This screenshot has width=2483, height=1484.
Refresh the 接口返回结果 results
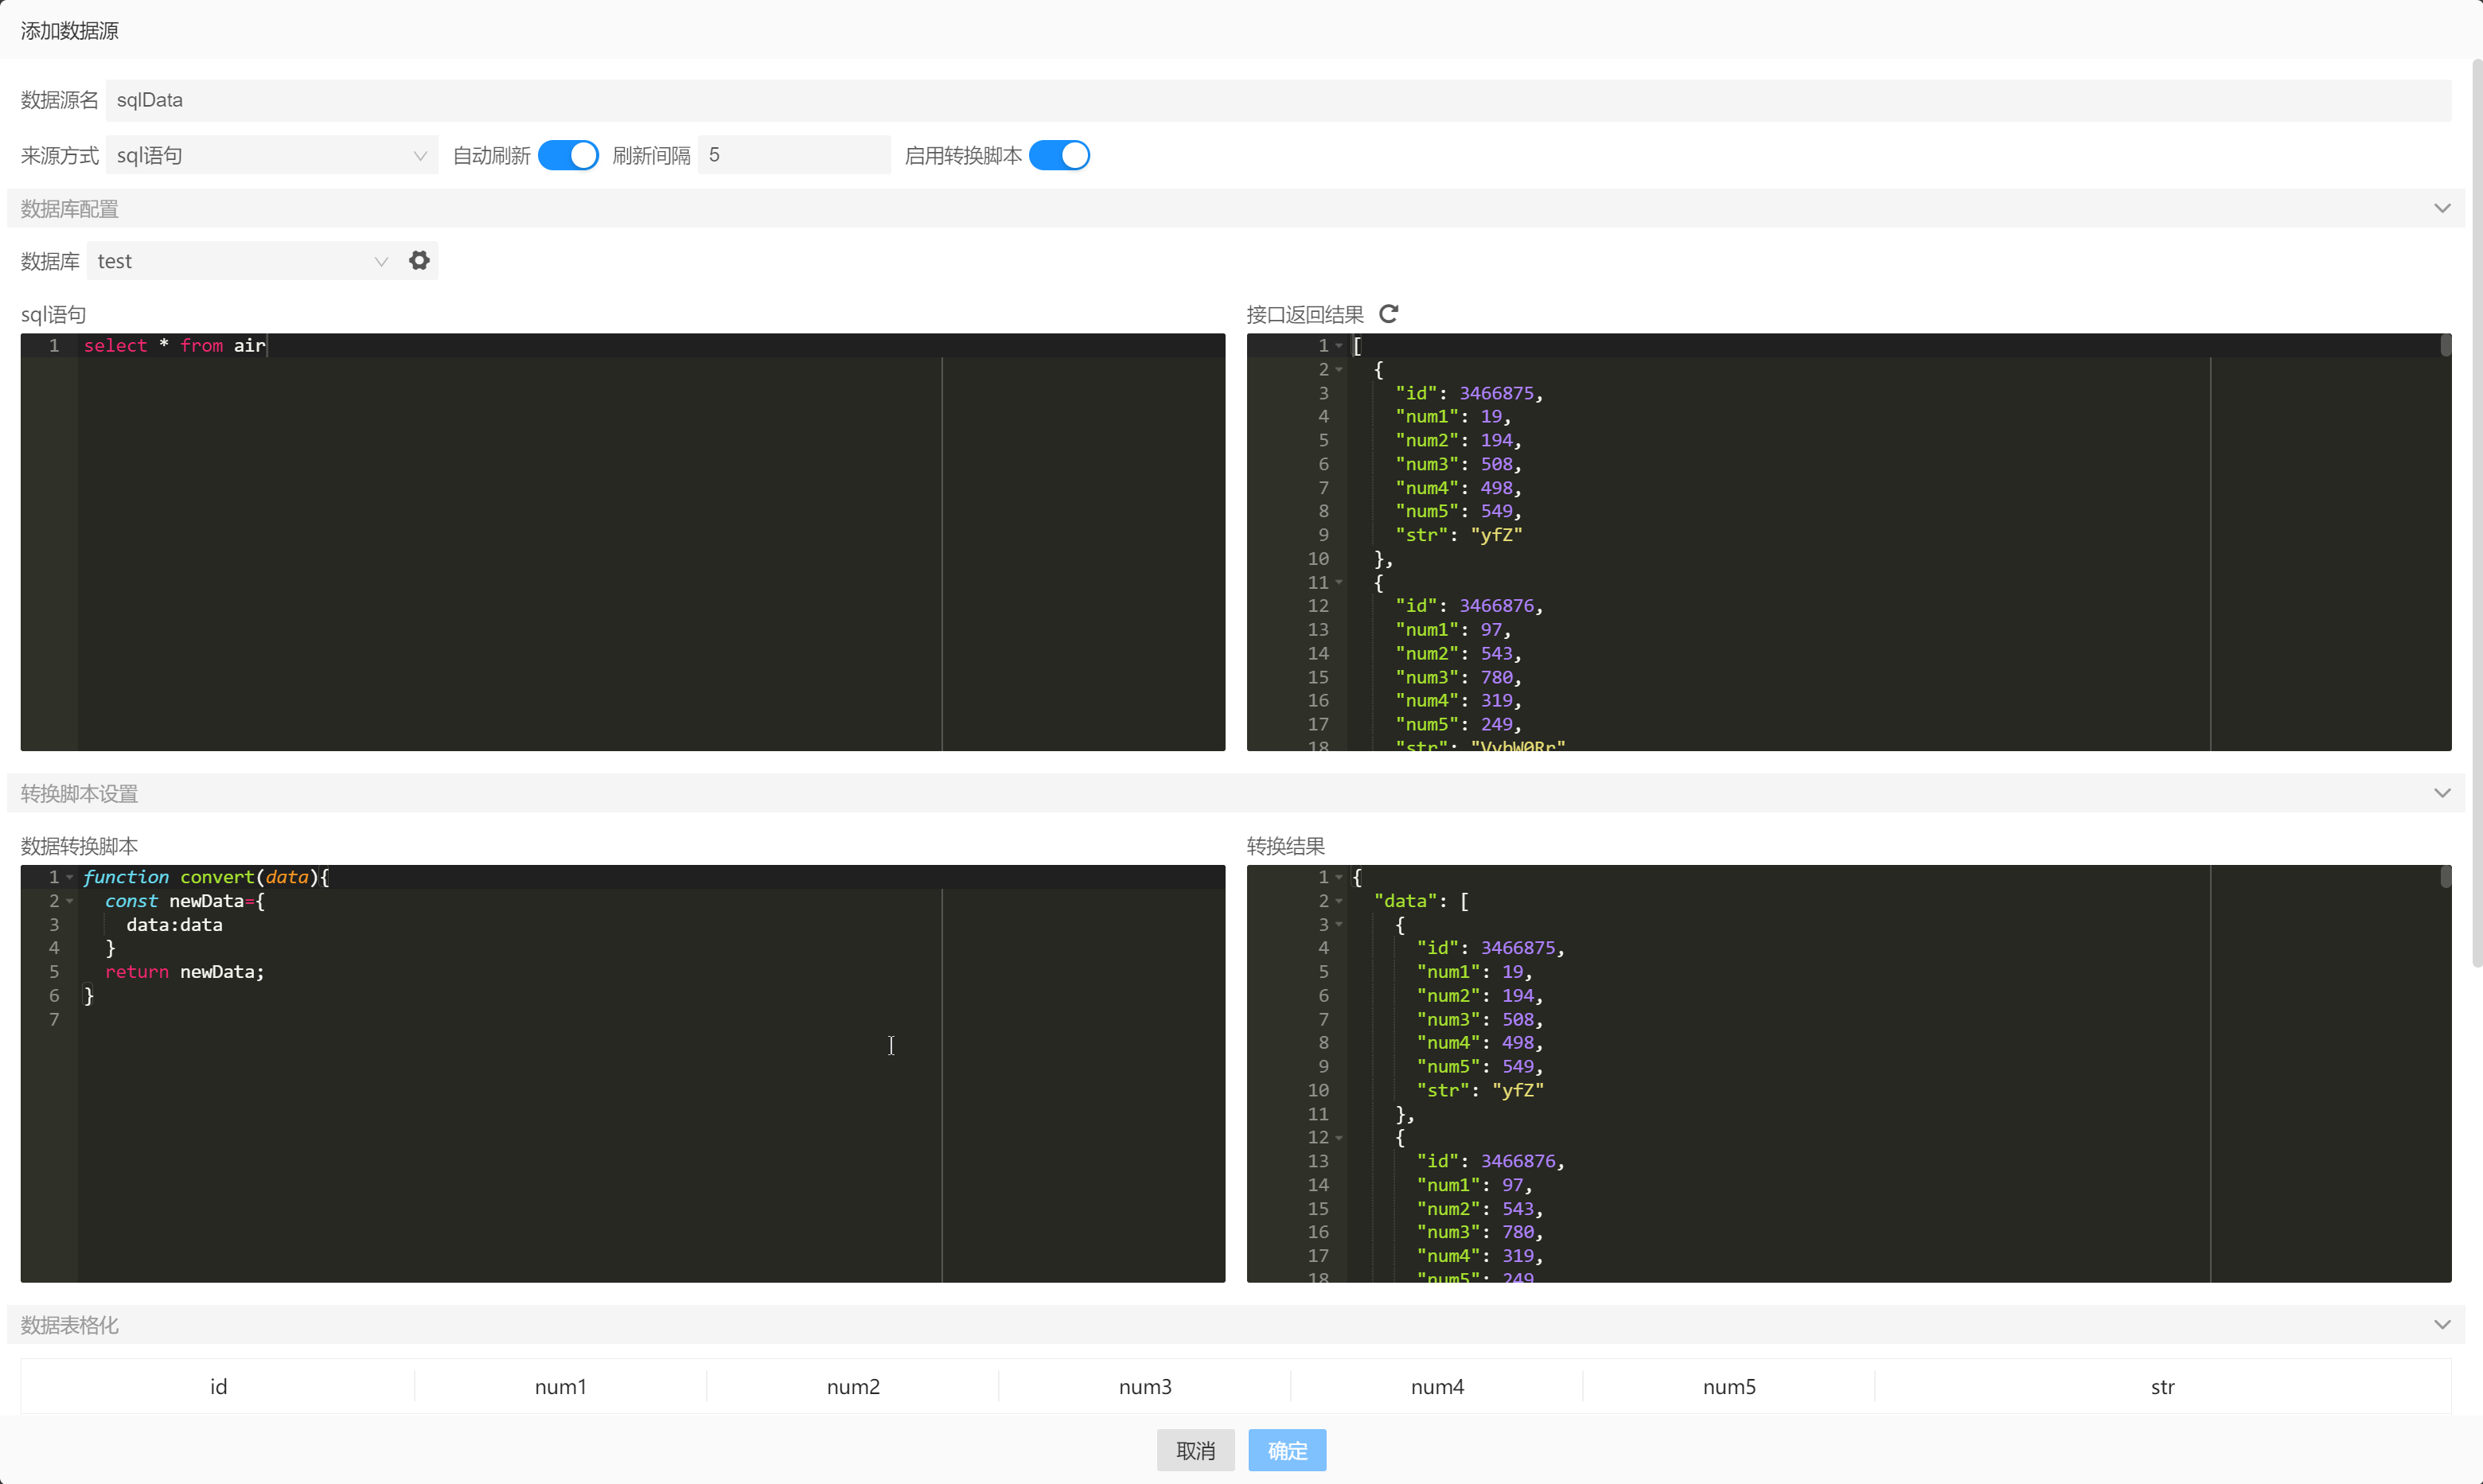click(1388, 314)
